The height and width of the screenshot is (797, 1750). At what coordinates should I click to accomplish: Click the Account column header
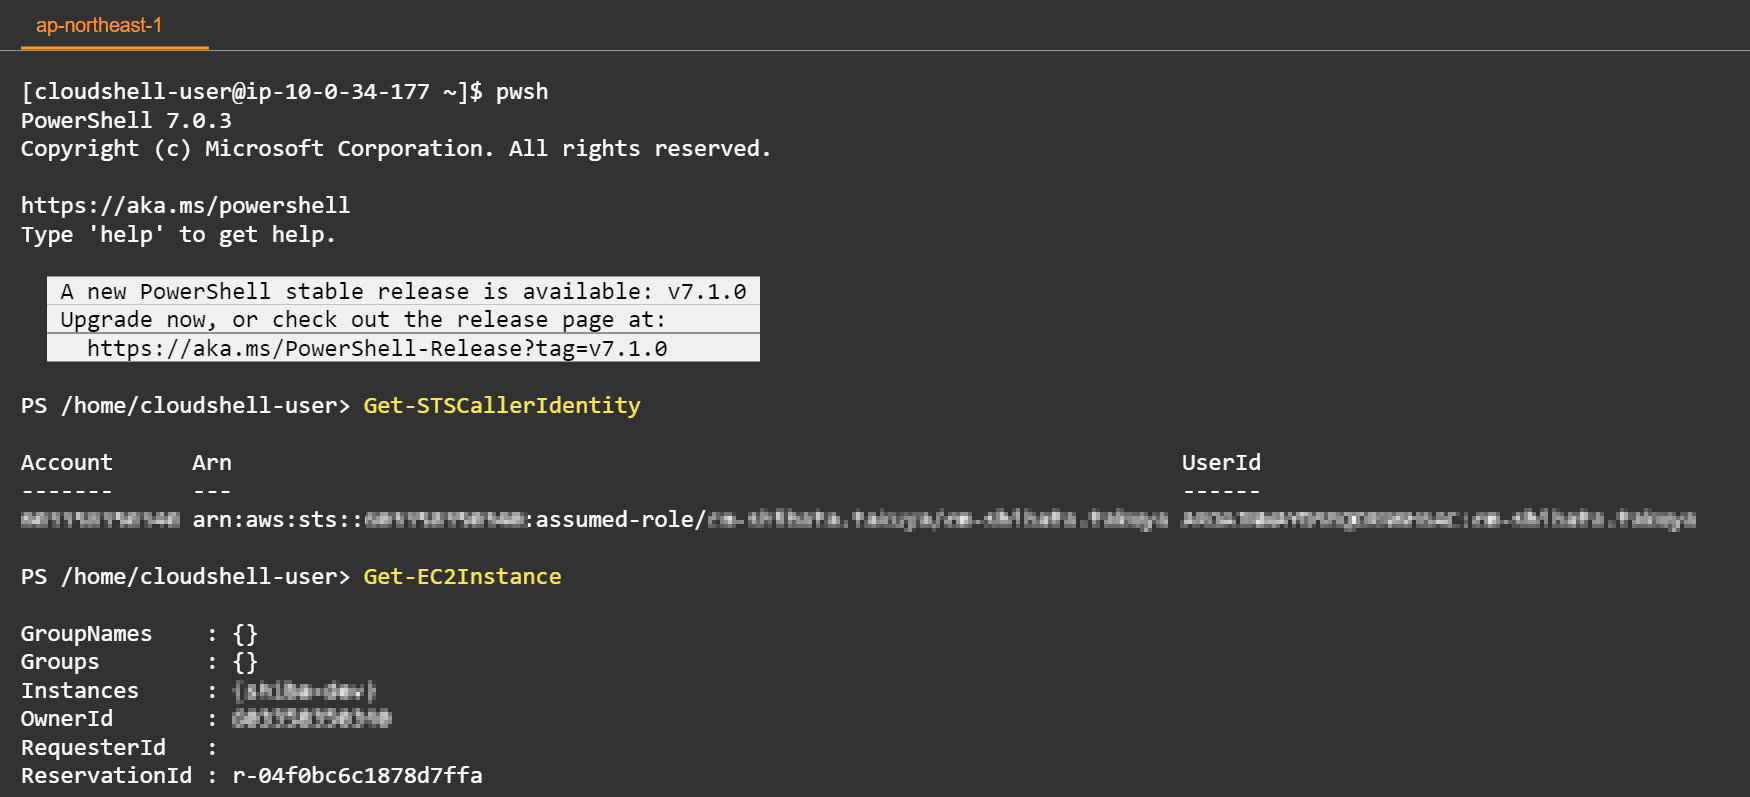click(66, 462)
